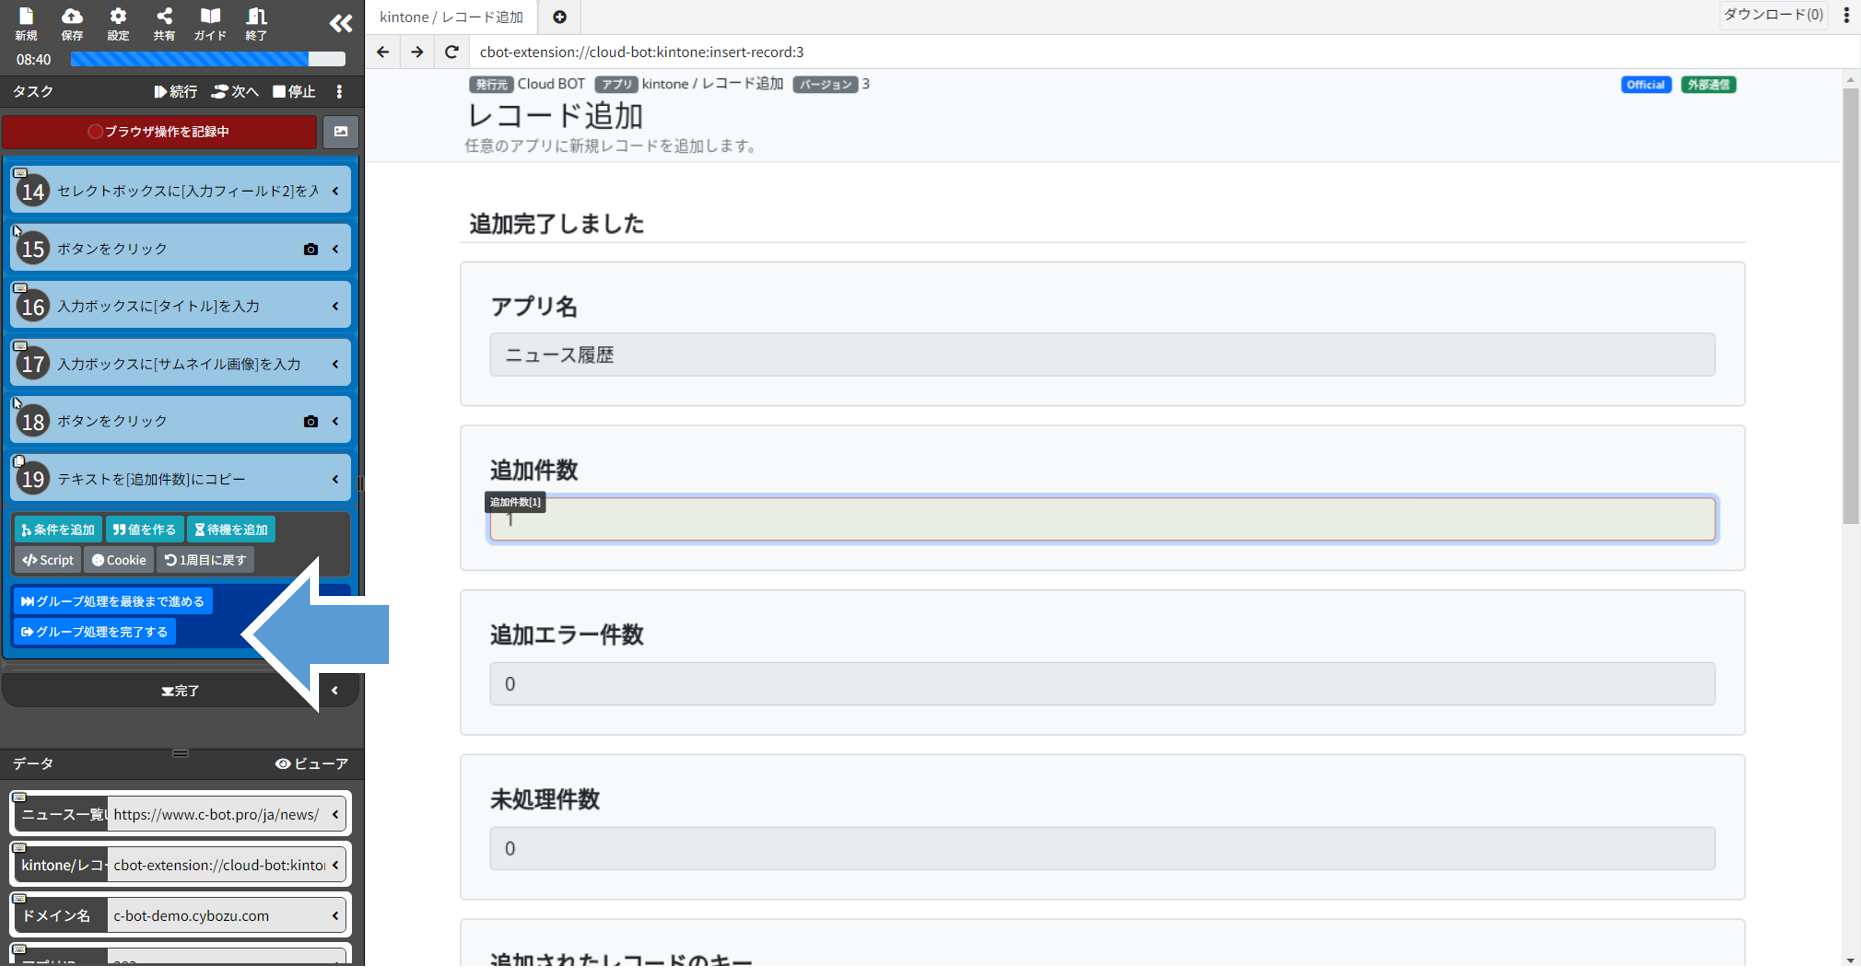Click the camera icon on task 18
This screenshot has width=1861, height=968.
coord(311,421)
